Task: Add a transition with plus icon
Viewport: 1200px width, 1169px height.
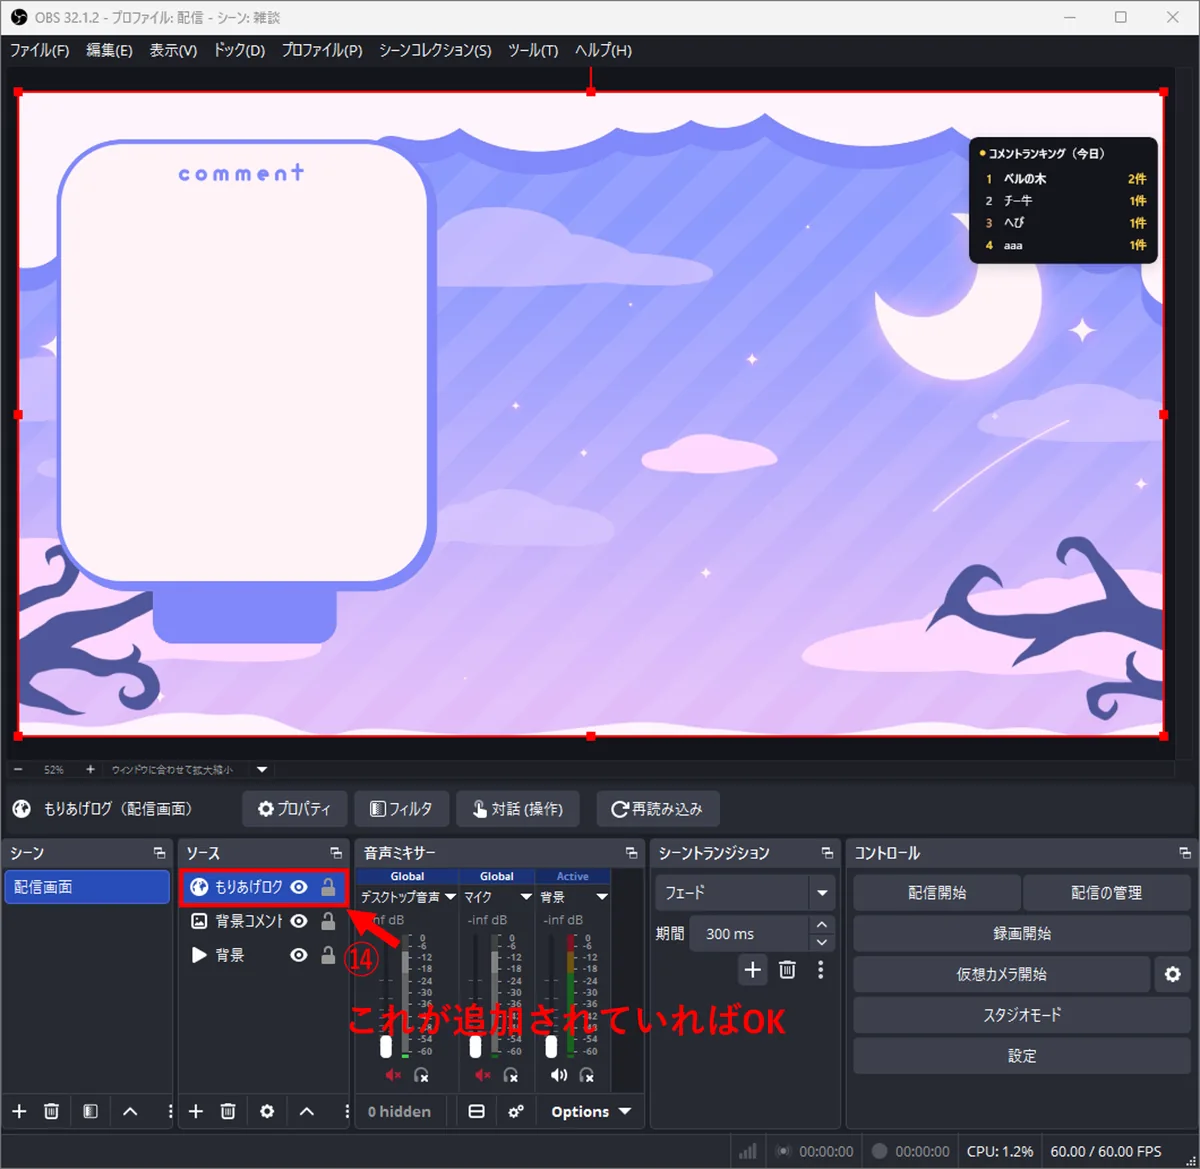Action: click(753, 969)
